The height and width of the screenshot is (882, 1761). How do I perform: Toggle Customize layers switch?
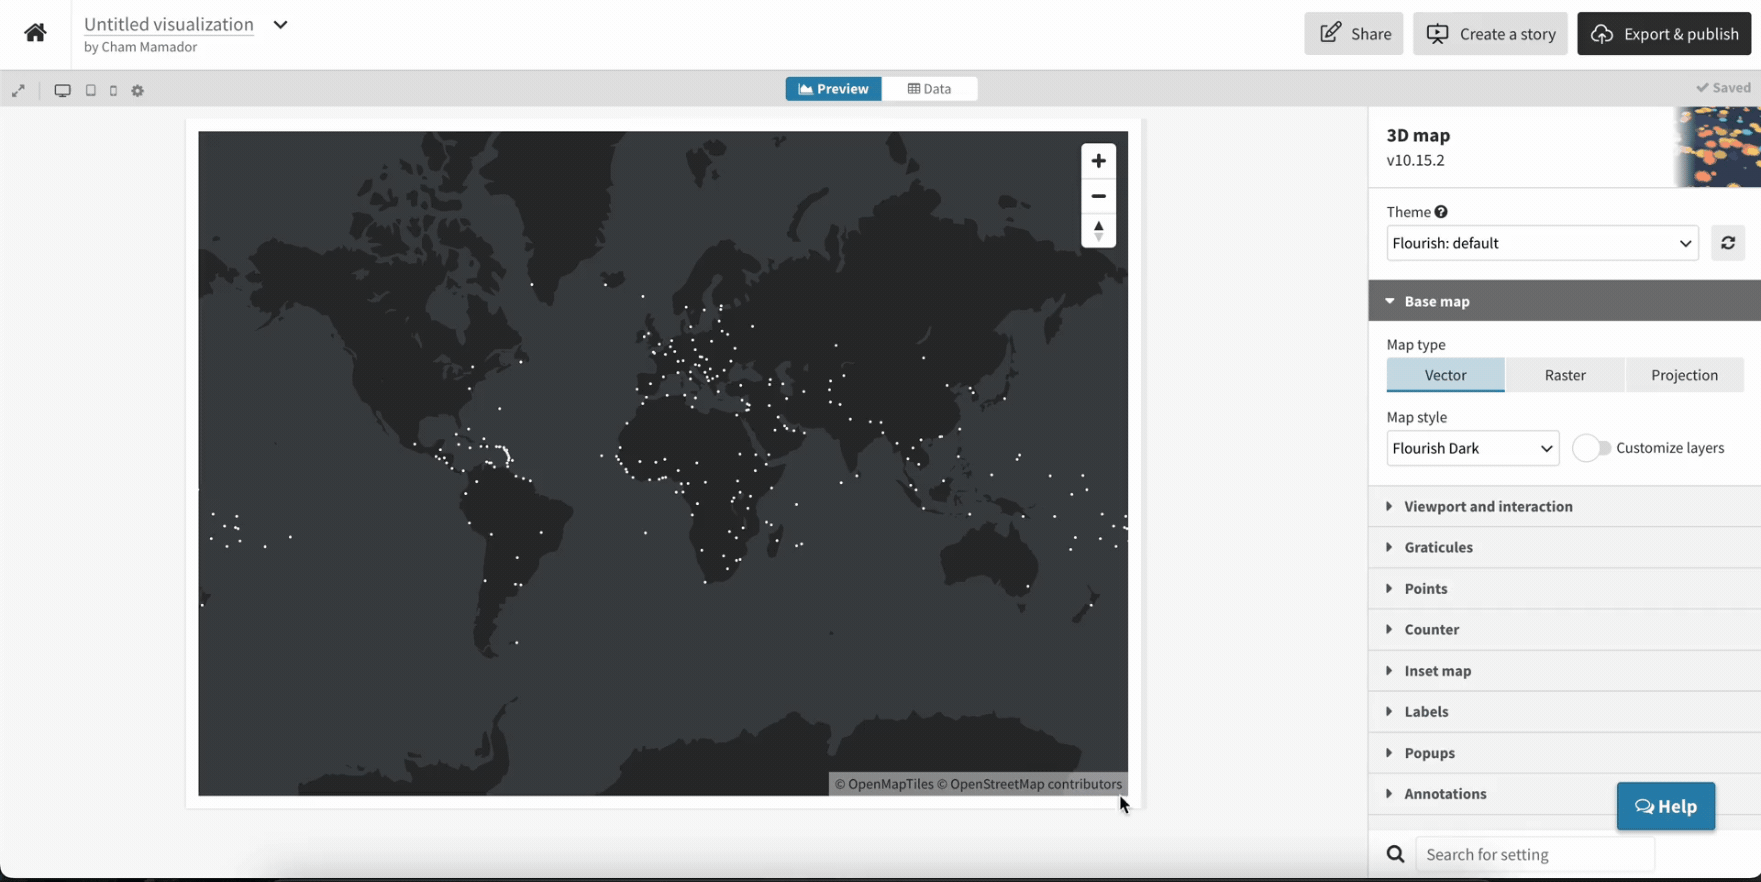click(x=1590, y=448)
